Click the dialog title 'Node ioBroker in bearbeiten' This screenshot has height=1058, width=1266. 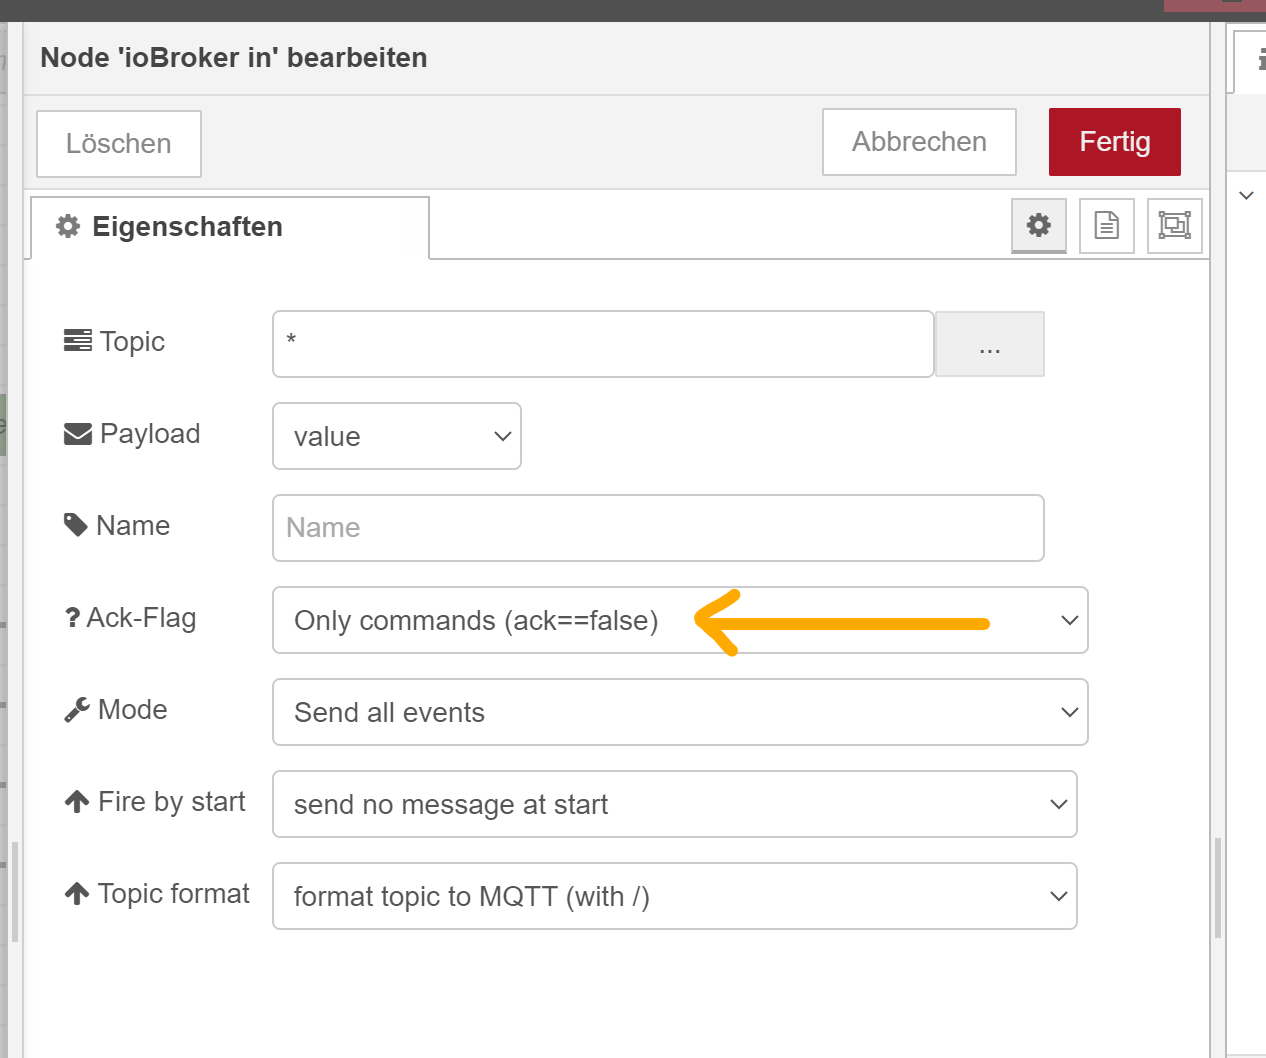pos(234,58)
